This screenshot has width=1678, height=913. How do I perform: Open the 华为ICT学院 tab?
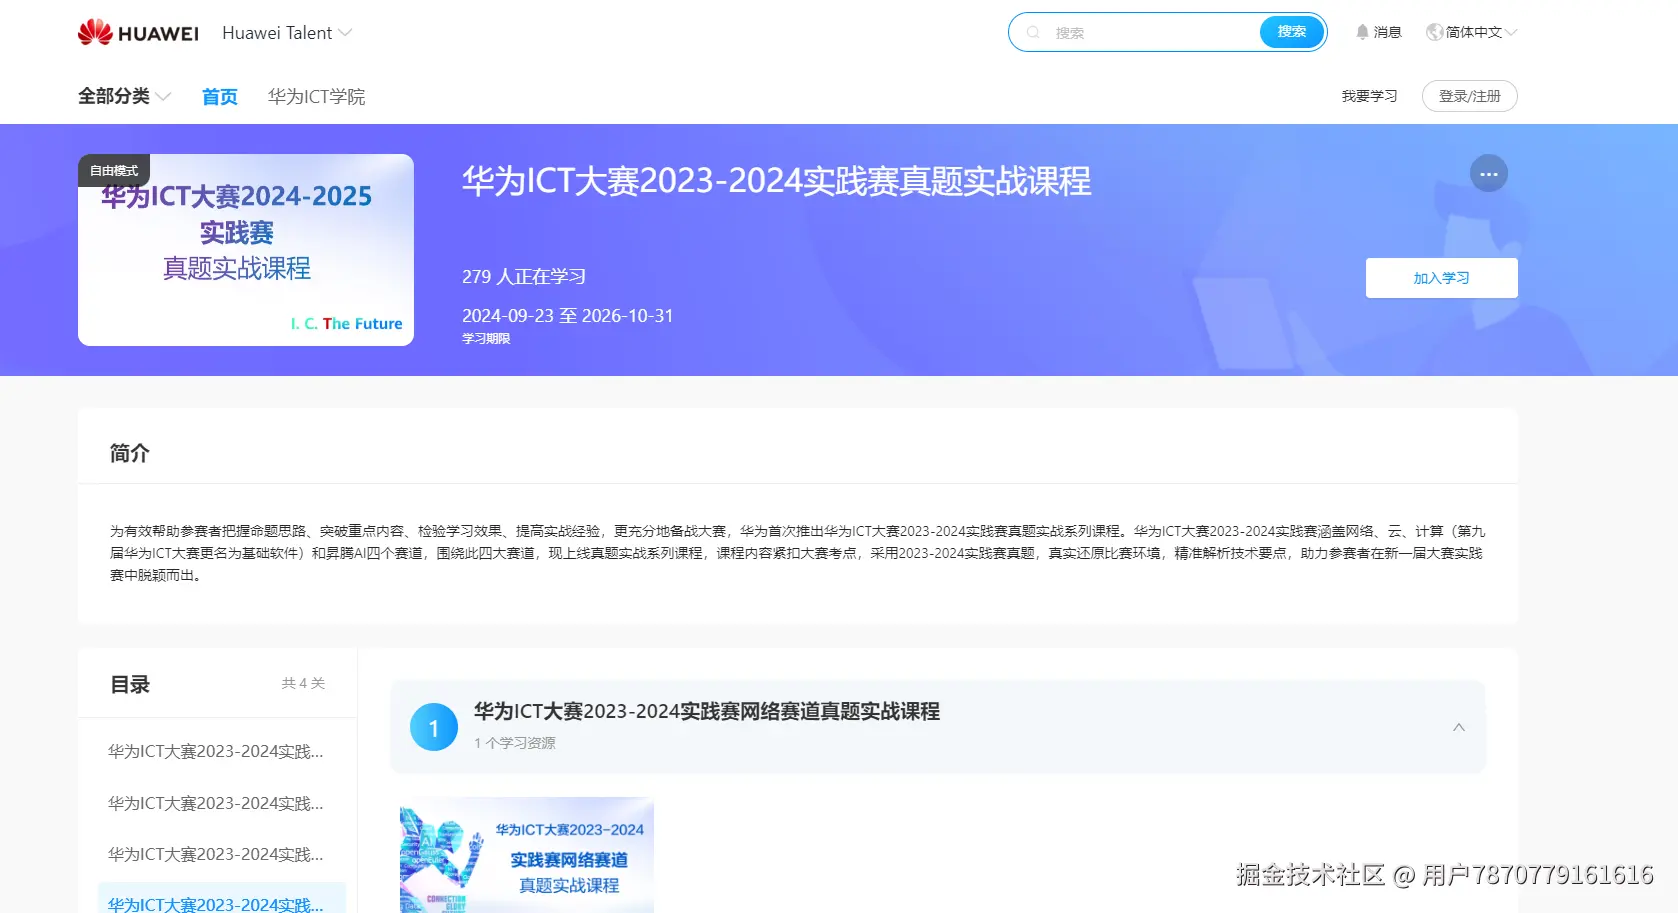coord(316,97)
